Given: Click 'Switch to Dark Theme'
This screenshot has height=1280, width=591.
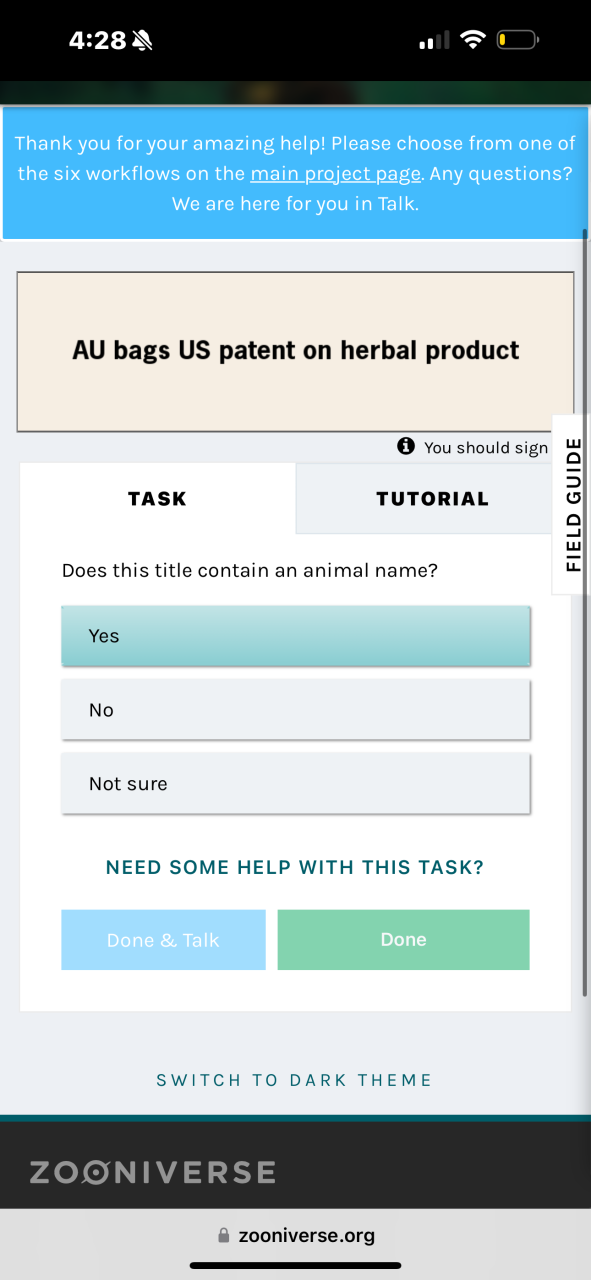Looking at the screenshot, I should coord(295,1080).
